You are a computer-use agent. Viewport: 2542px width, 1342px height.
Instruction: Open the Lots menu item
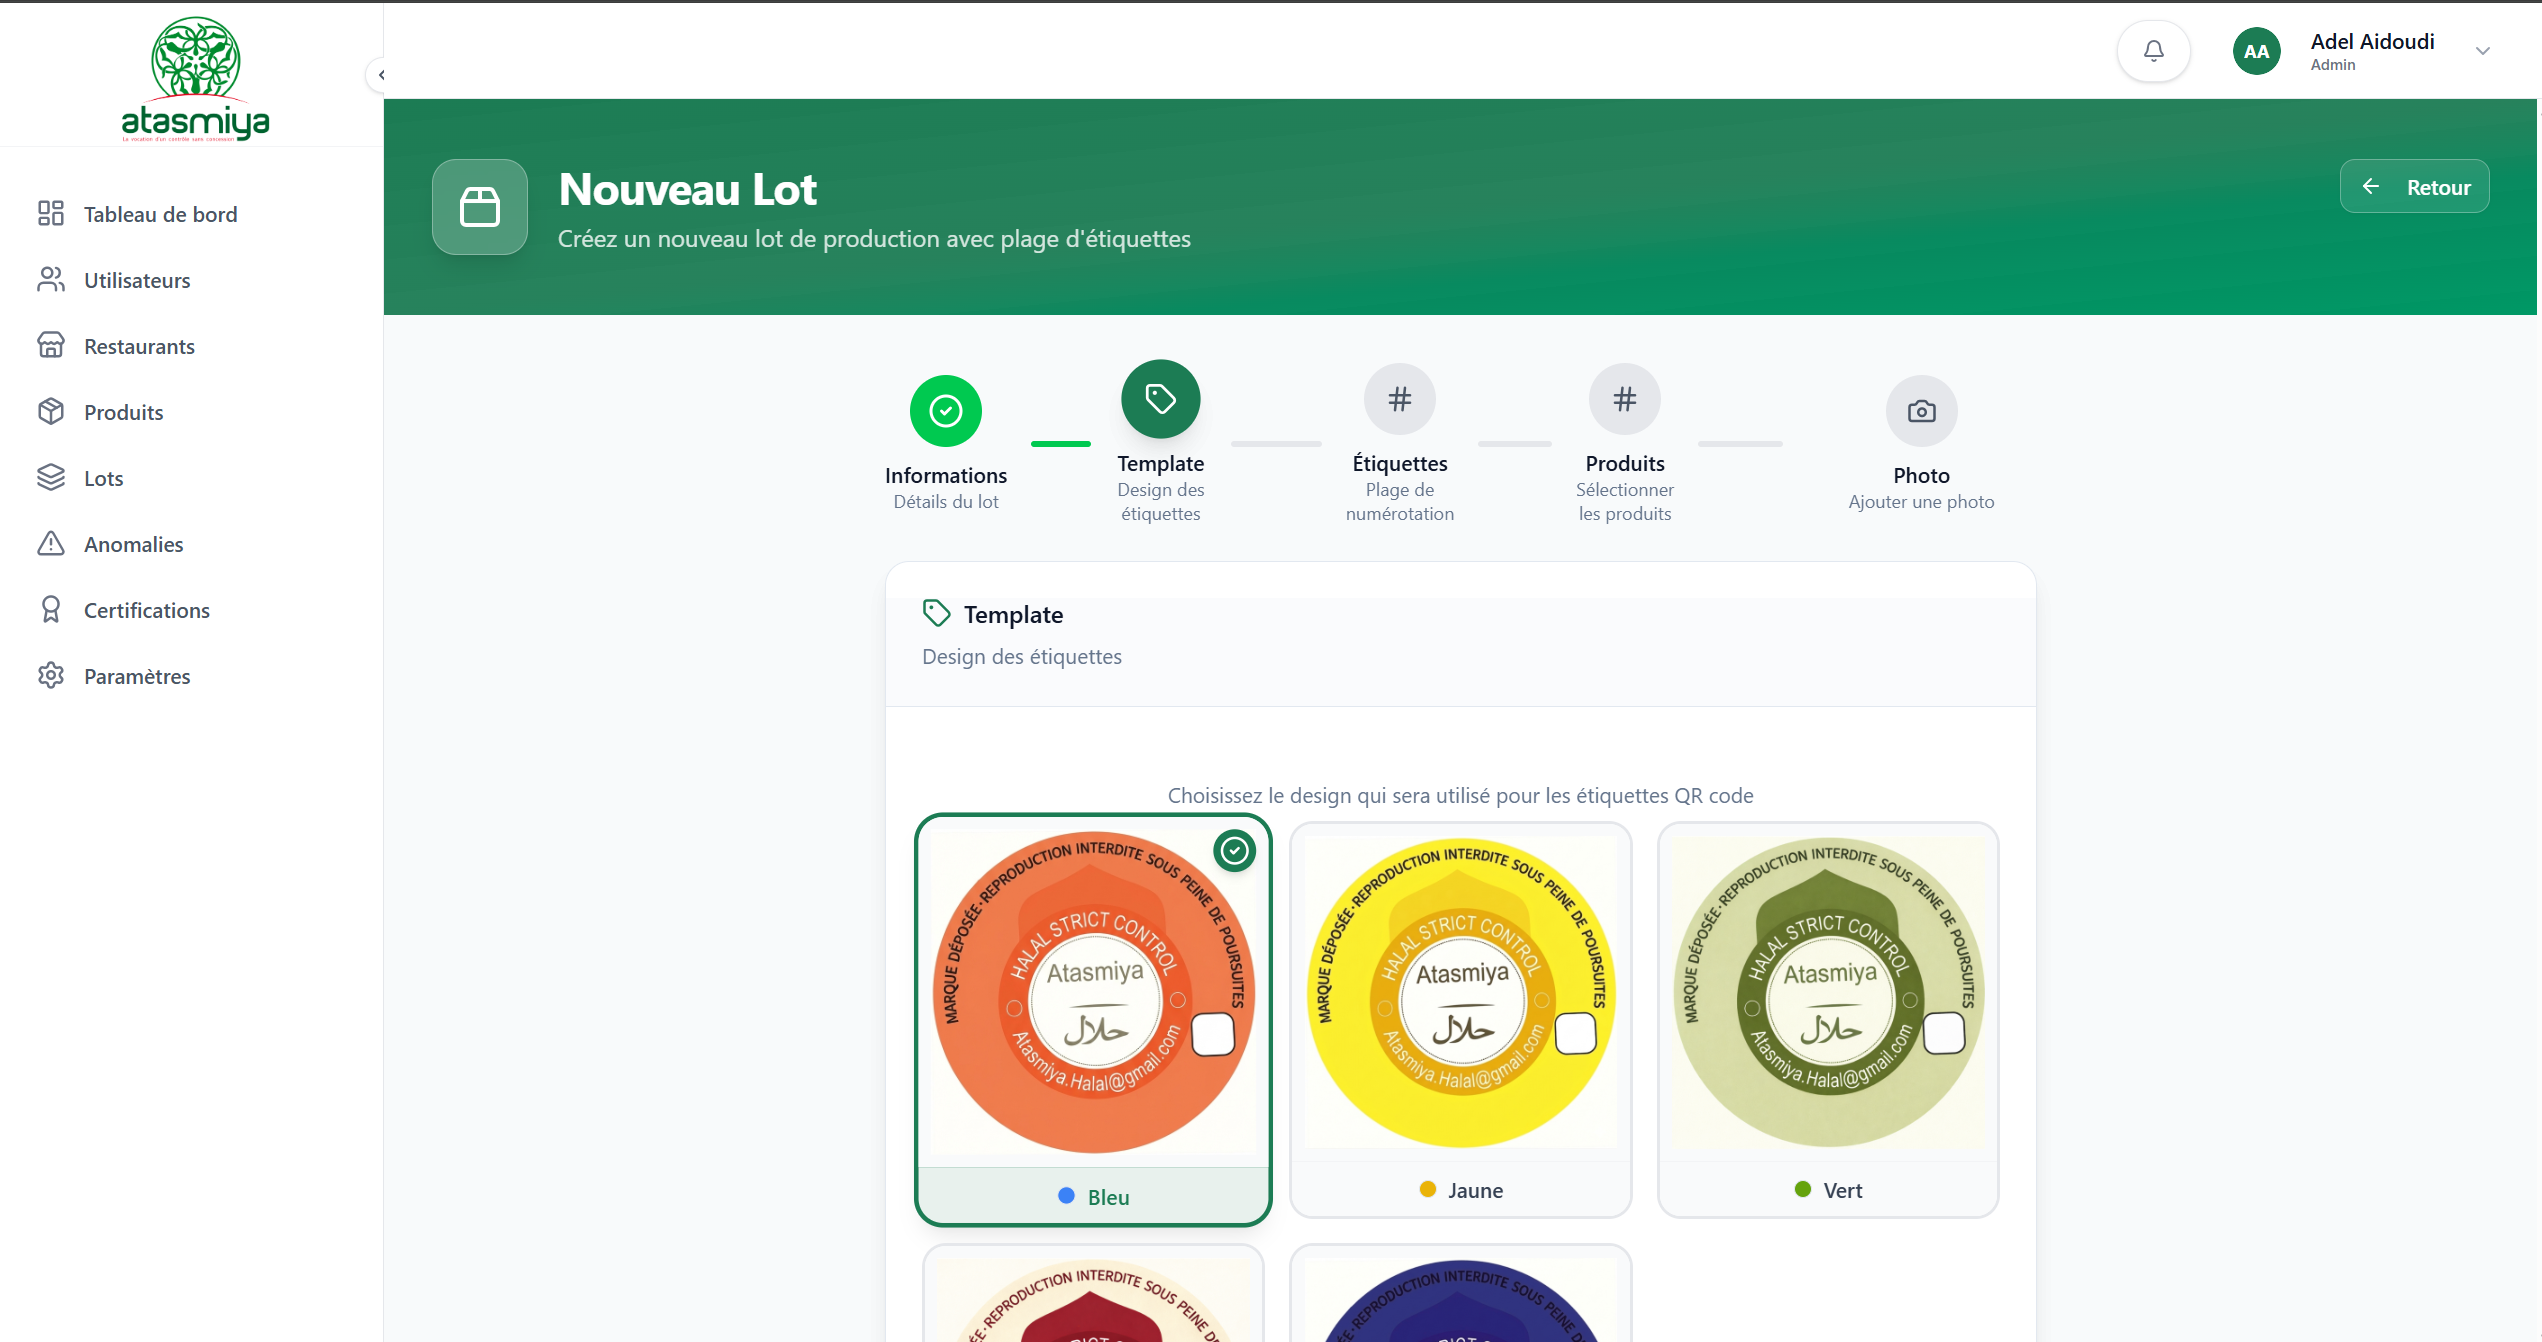tap(103, 478)
